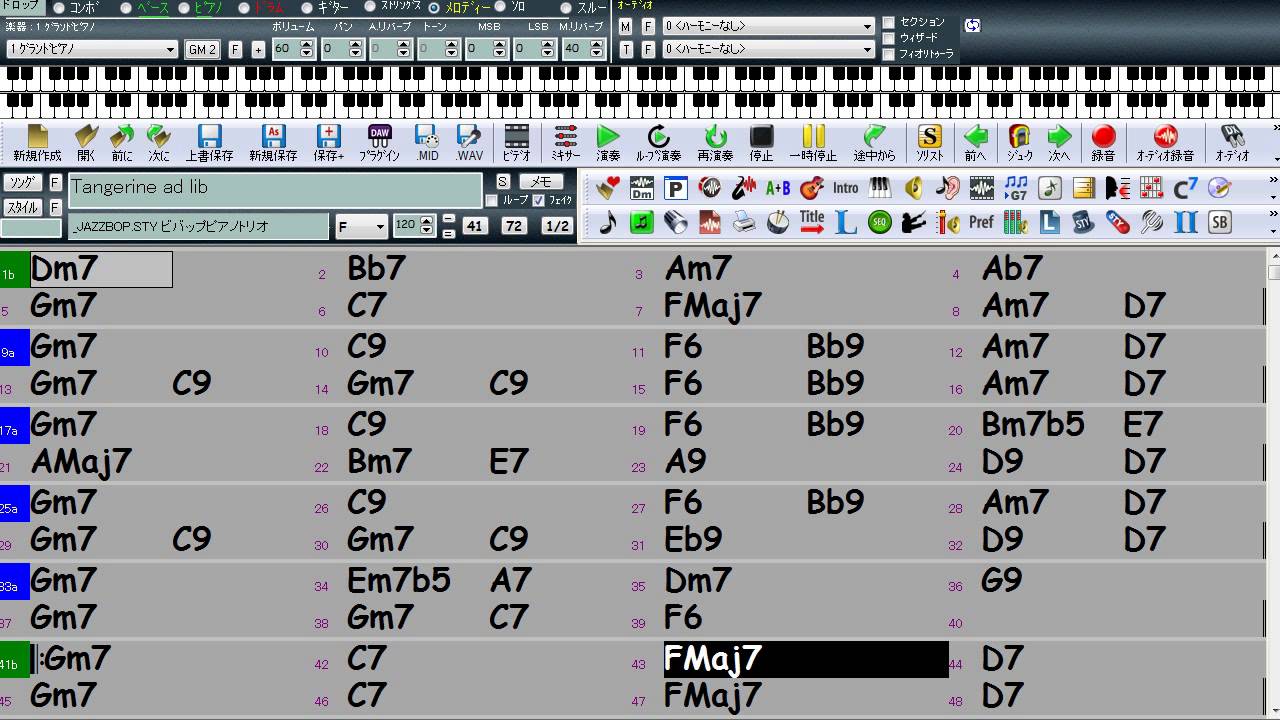Viewport: 1280px width, 720px height.
Task: Select the ベース track radio button
Action: tap(126, 8)
